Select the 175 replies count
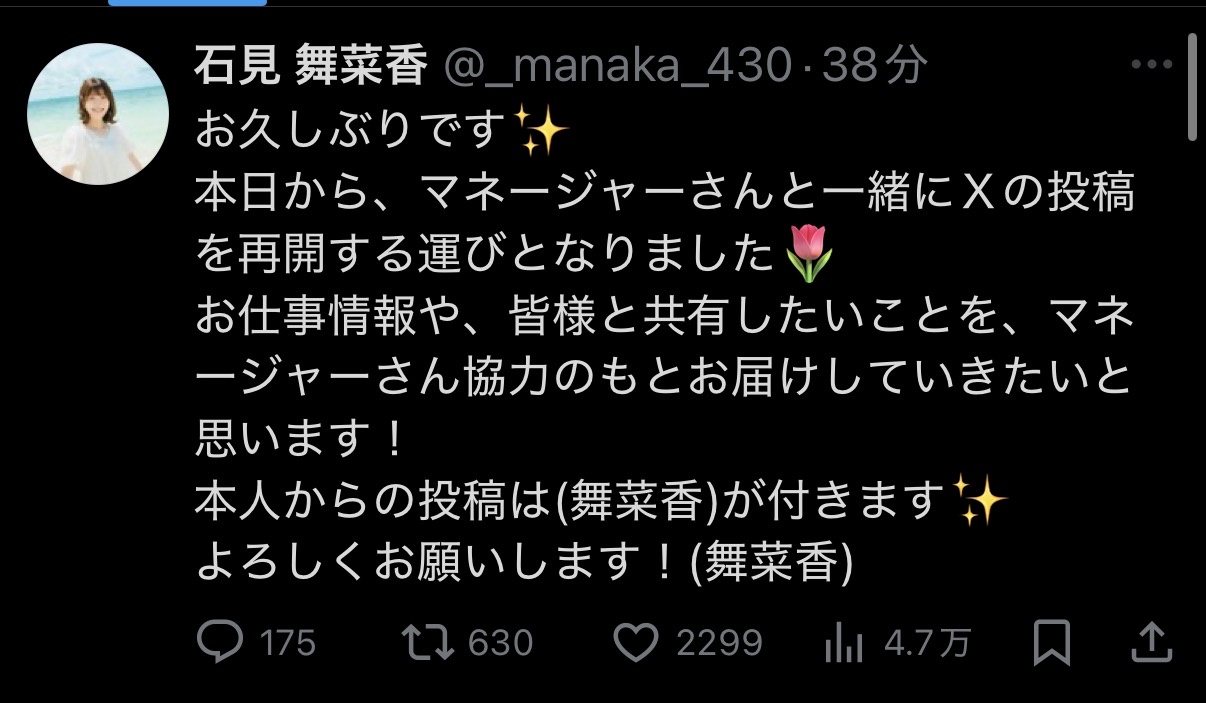Image resolution: width=1206 pixels, height=703 pixels. coord(288,643)
